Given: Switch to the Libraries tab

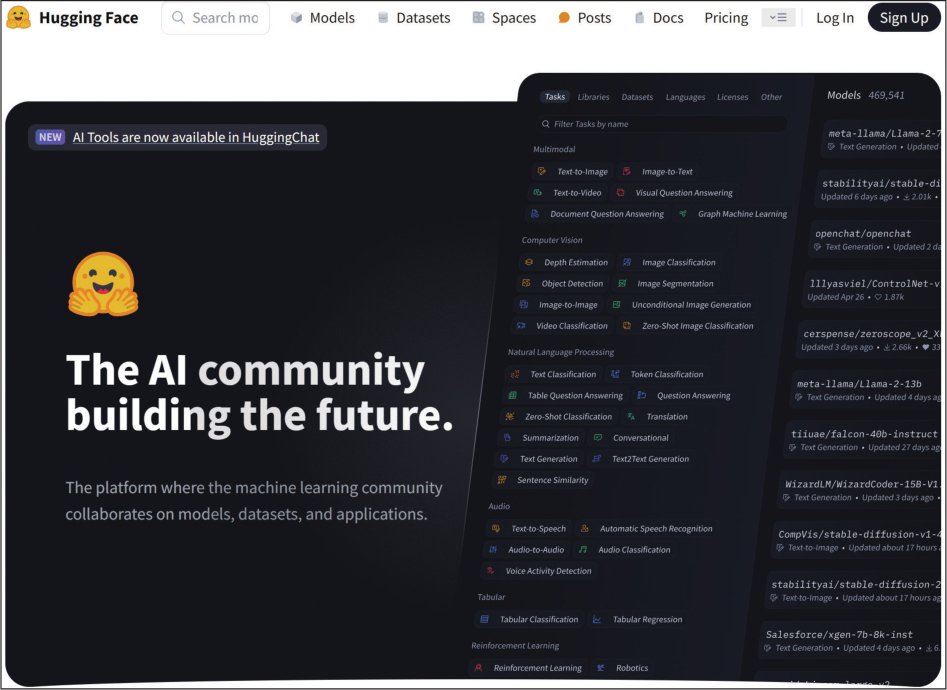Looking at the screenshot, I should [x=593, y=97].
